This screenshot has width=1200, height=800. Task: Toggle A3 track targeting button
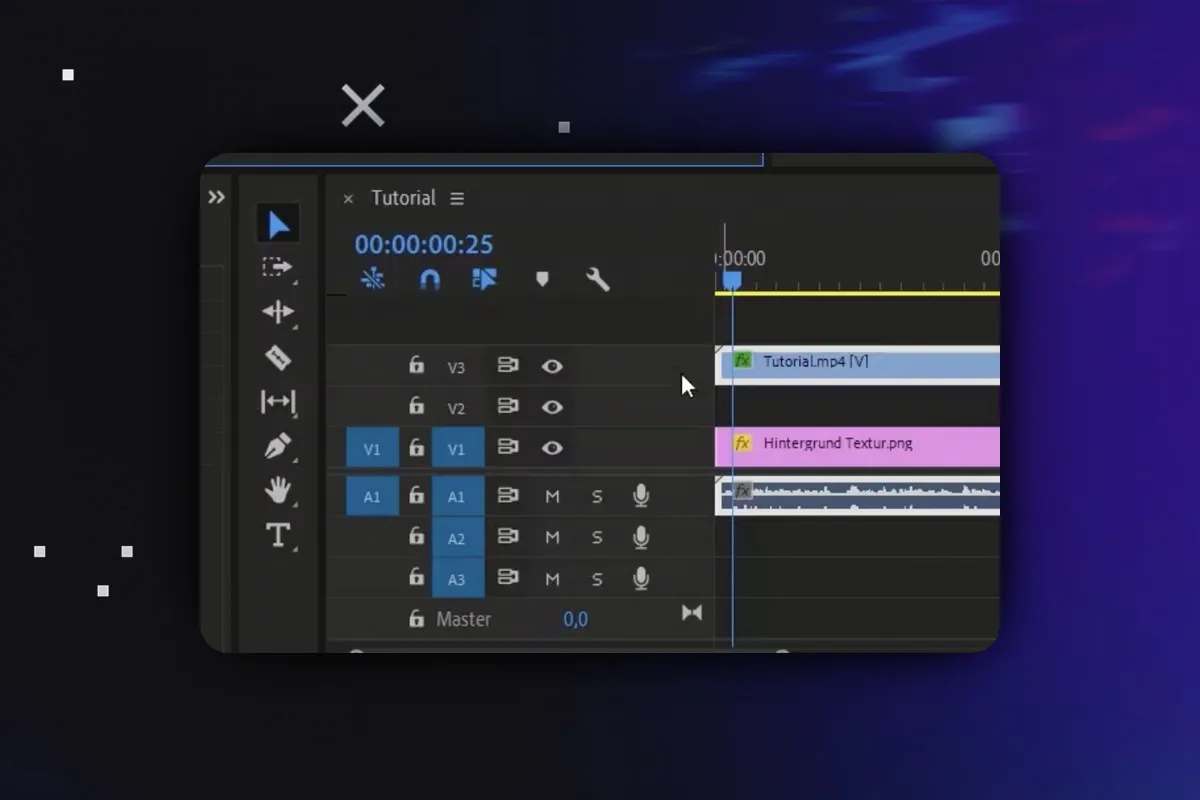(x=458, y=579)
